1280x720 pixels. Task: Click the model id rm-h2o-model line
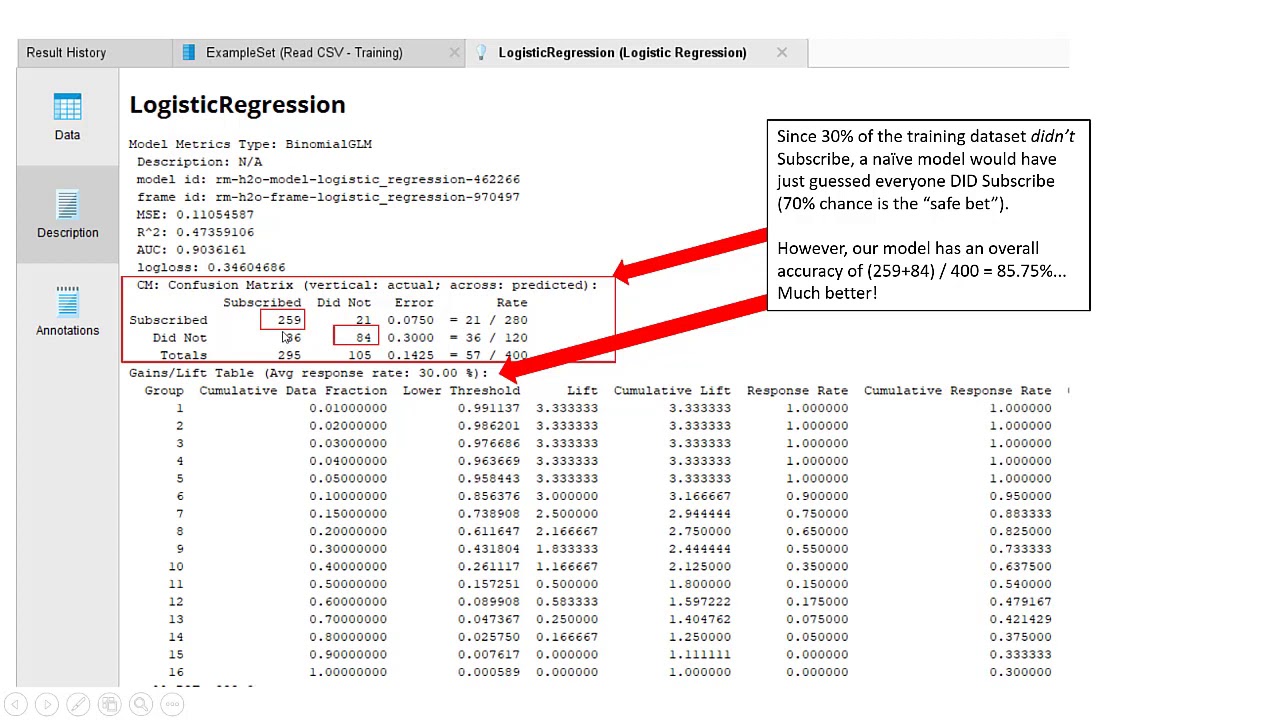click(x=328, y=180)
